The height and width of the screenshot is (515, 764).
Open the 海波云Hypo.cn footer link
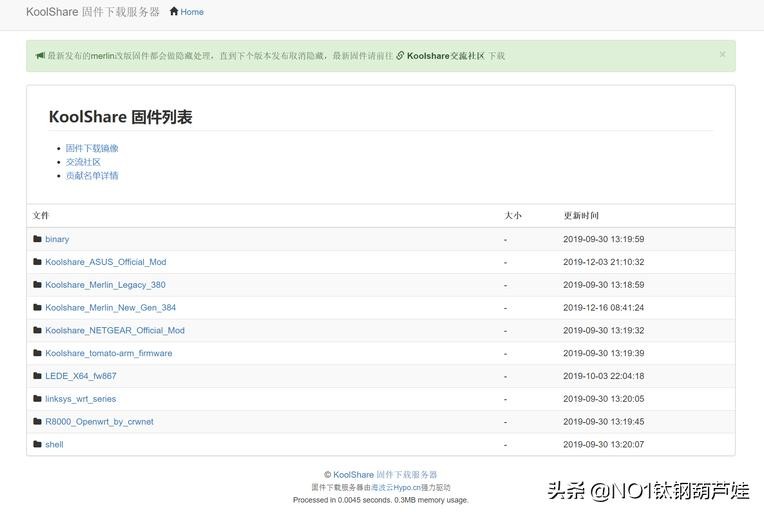(x=396, y=487)
